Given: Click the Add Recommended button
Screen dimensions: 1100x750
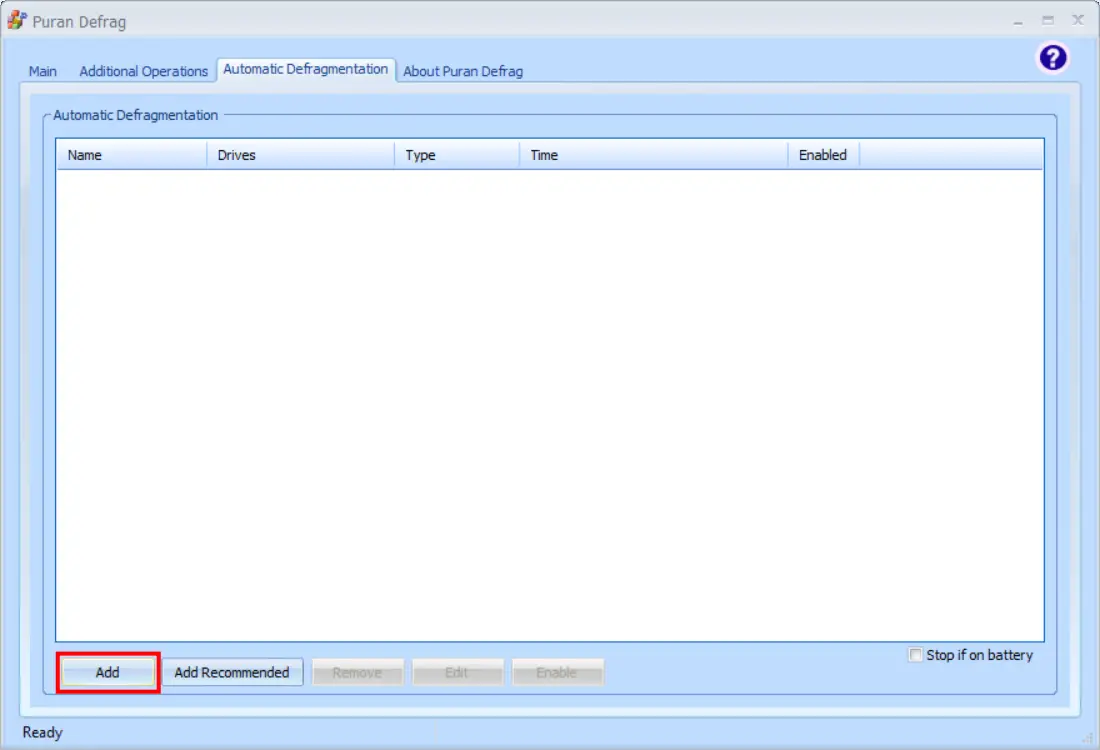Looking at the screenshot, I should coord(232,672).
